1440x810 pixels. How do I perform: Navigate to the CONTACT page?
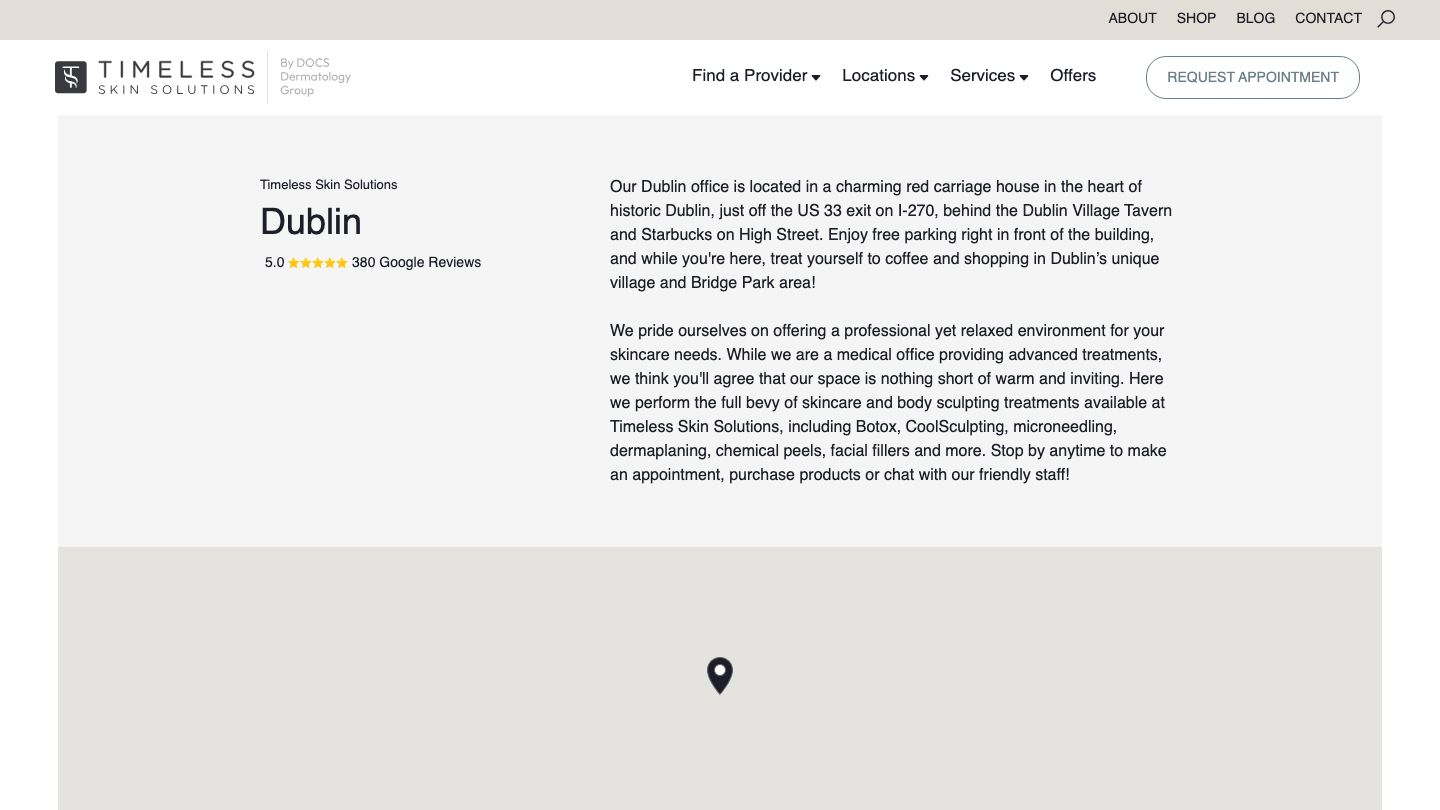pyautogui.click(x=1328, y=18)
